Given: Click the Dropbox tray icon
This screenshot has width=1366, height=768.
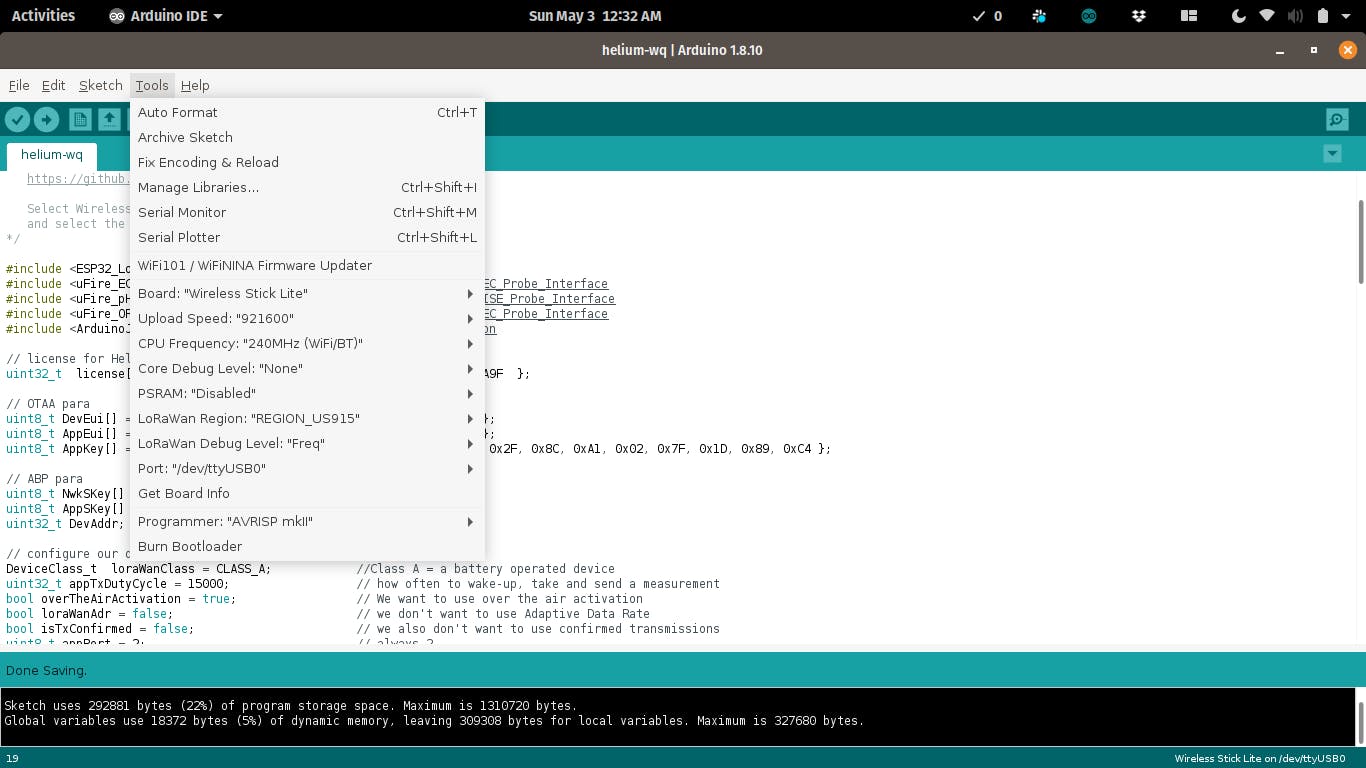Looking at the screenshot, I should pos(1139,16).
